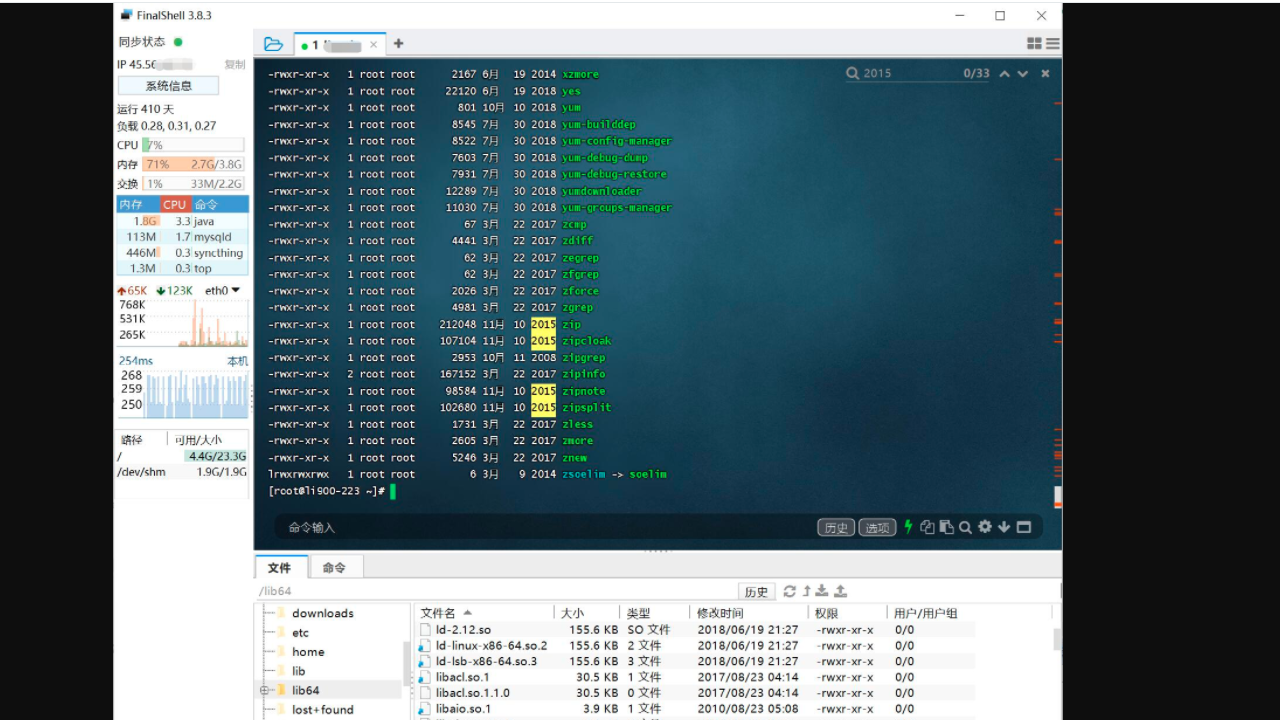Click the green lightning icon in command bar
1280x720 pixels.
tap(908, 527)
